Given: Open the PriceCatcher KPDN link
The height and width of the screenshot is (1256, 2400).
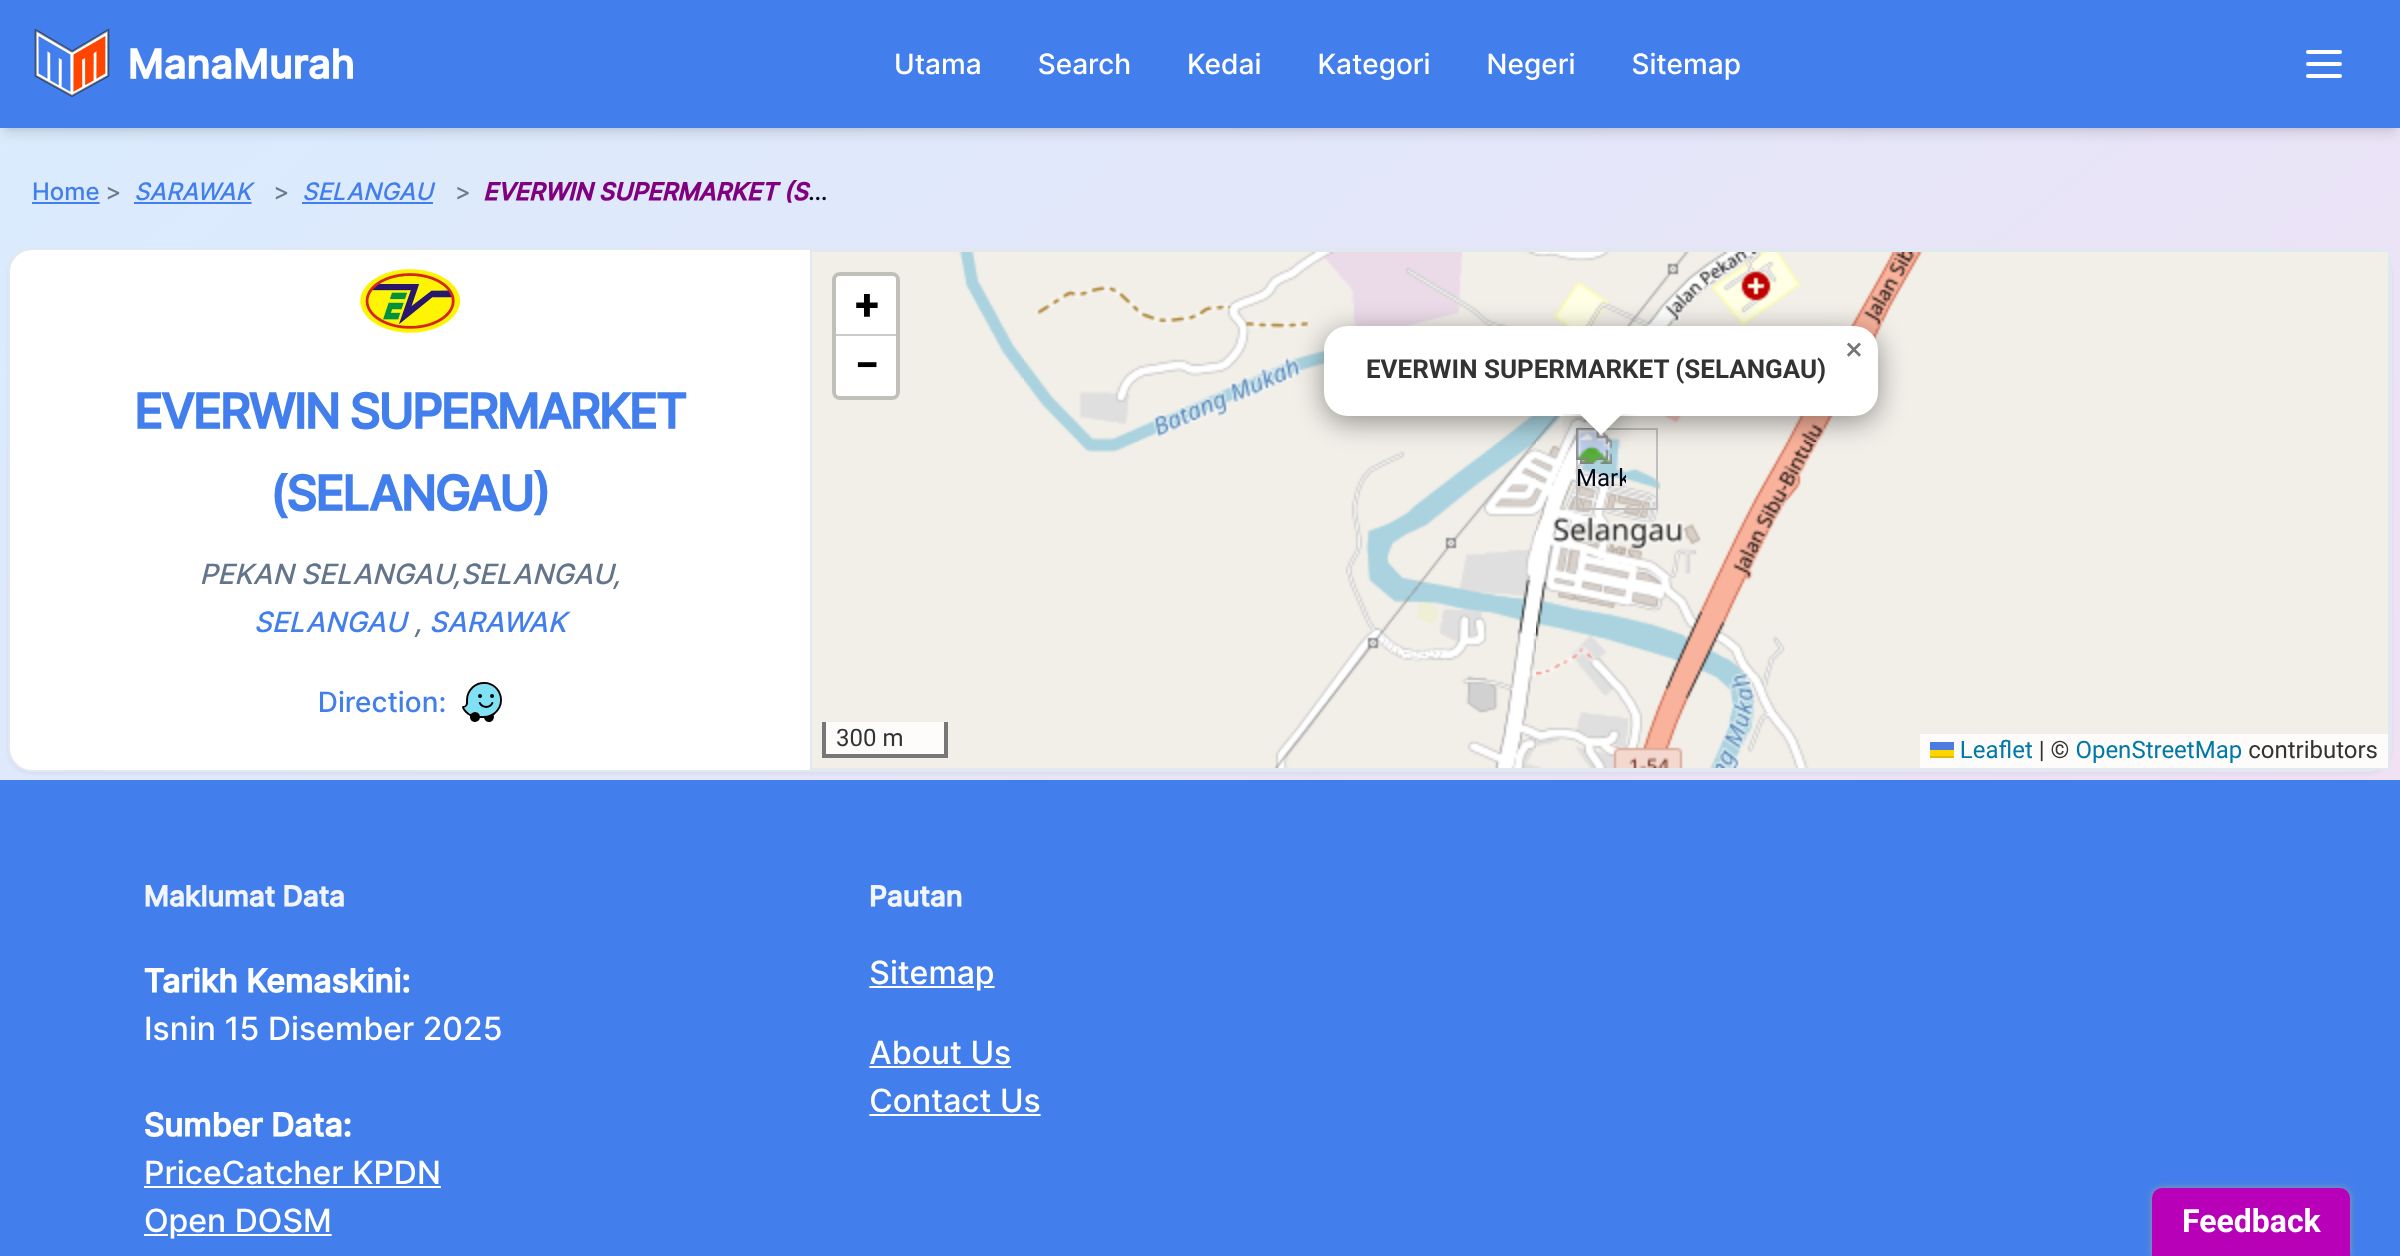Looking at the screenshot, I should [x=292, y=1172].
